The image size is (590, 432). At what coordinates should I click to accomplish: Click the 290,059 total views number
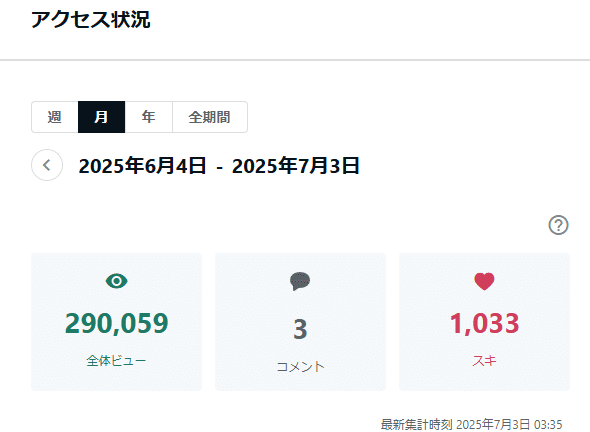[x=117, y=323]
